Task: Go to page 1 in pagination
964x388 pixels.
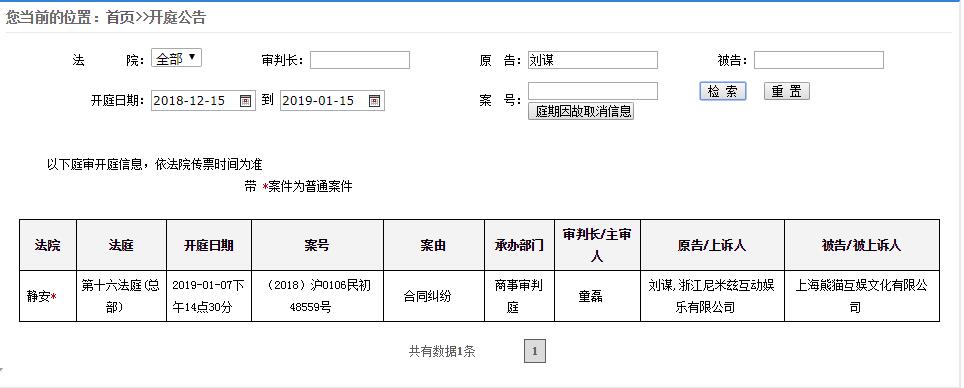Action: click(535, 351)
